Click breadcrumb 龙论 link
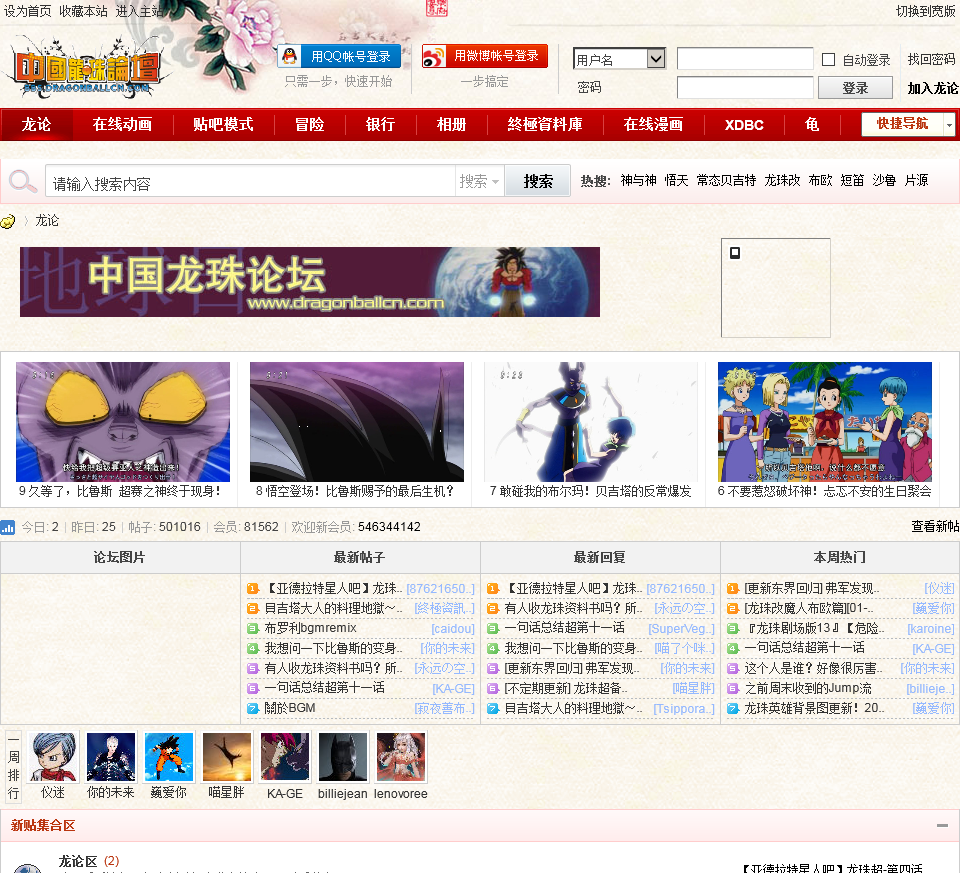 pos(47,221)
